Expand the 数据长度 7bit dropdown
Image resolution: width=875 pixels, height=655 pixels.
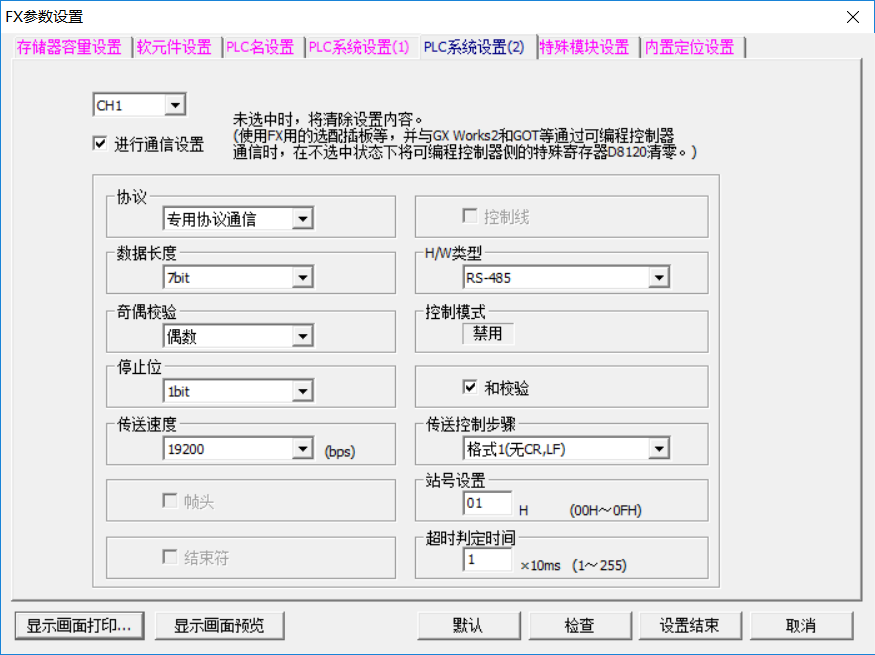[x=302, y=278]
